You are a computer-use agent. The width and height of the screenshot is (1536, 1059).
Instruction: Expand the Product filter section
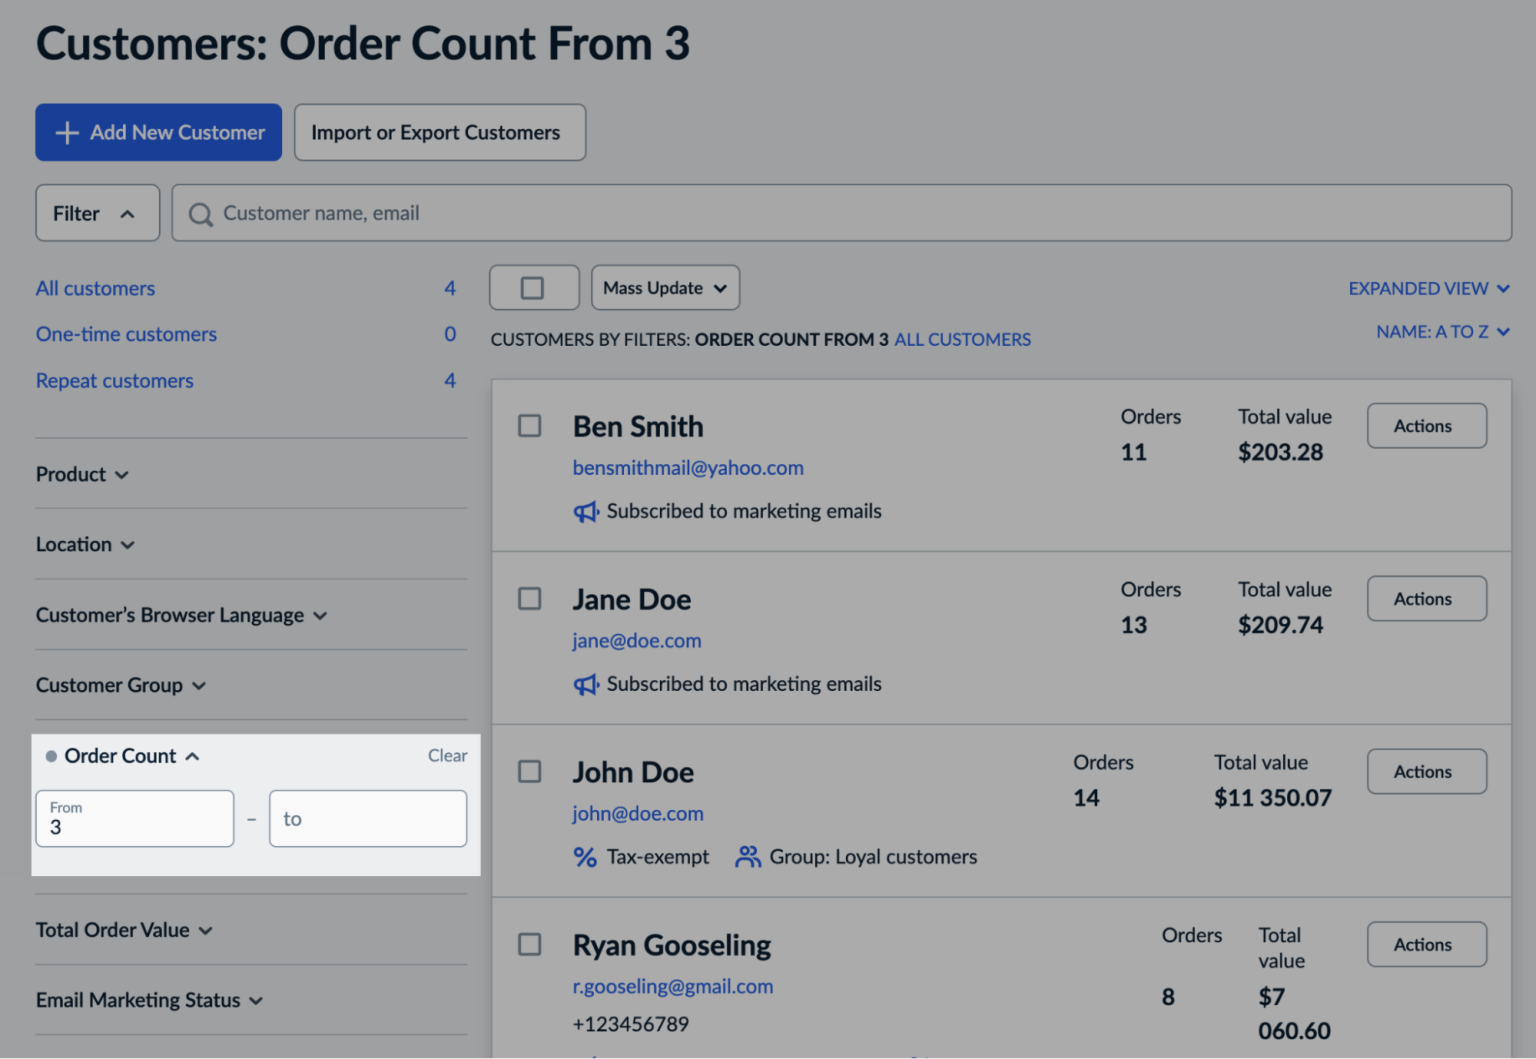(x=82, y=474)
